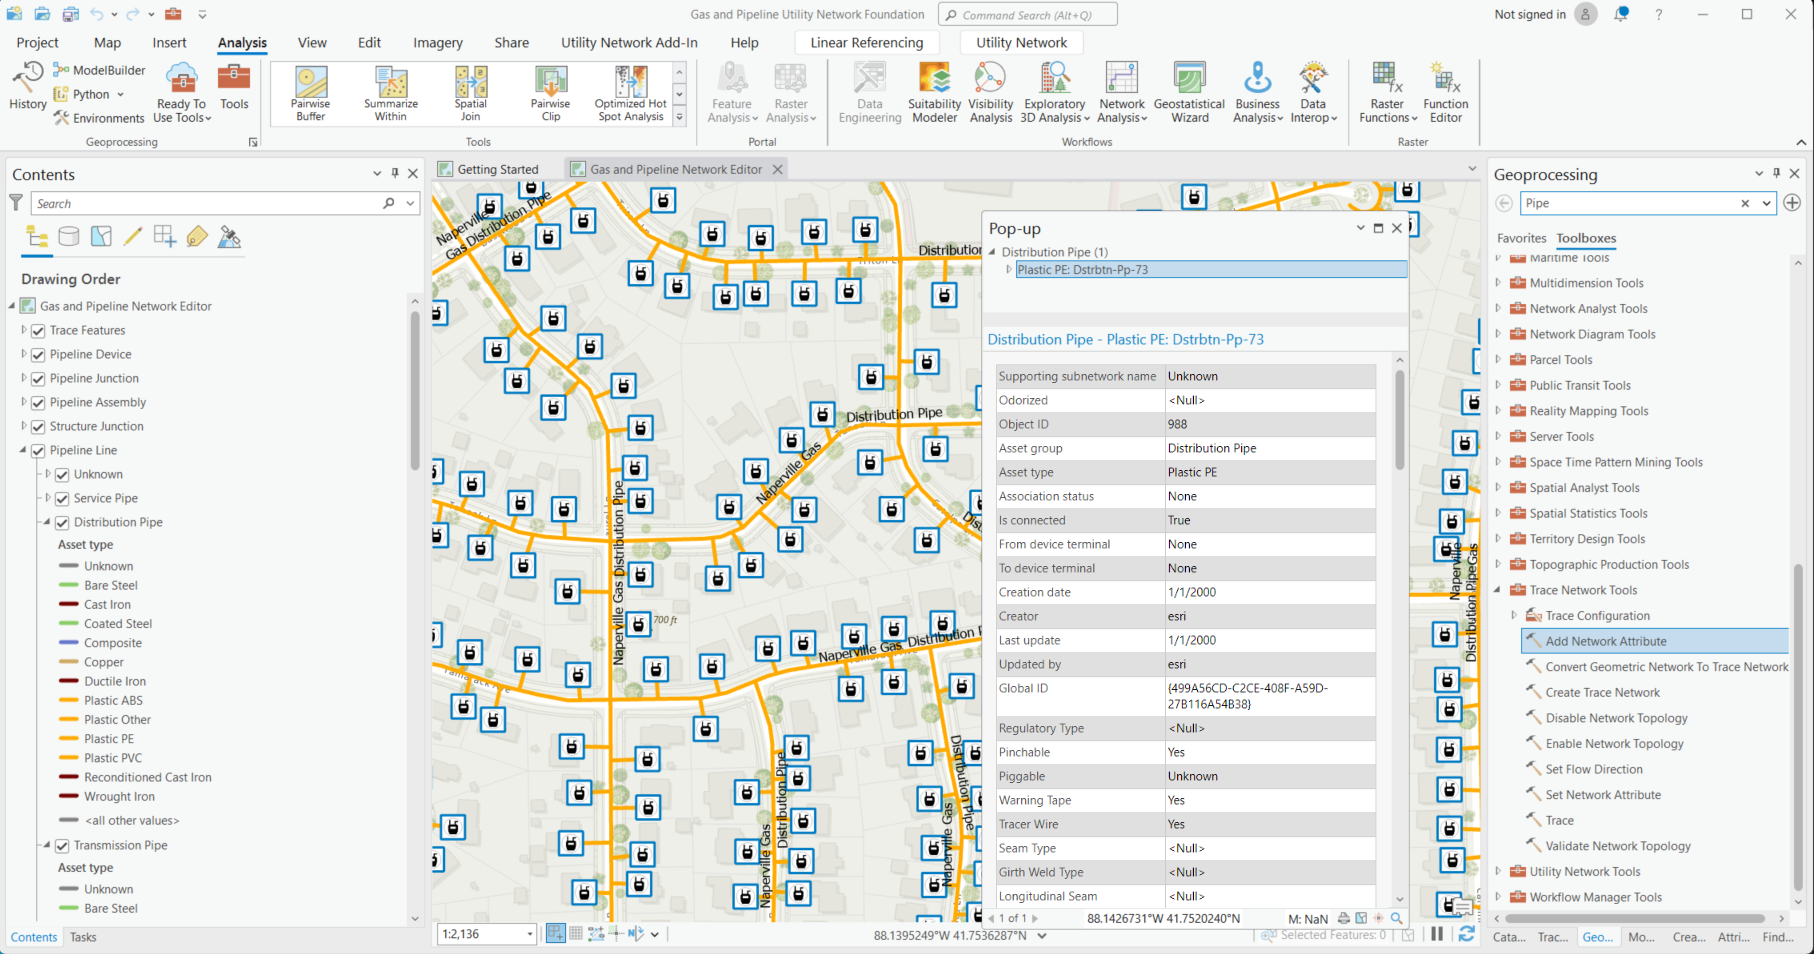1814x954 pixels.
Task: Select the Optimized Hot Spot Analysis tool
Action: pyautogui.click(x=629, y=92)
